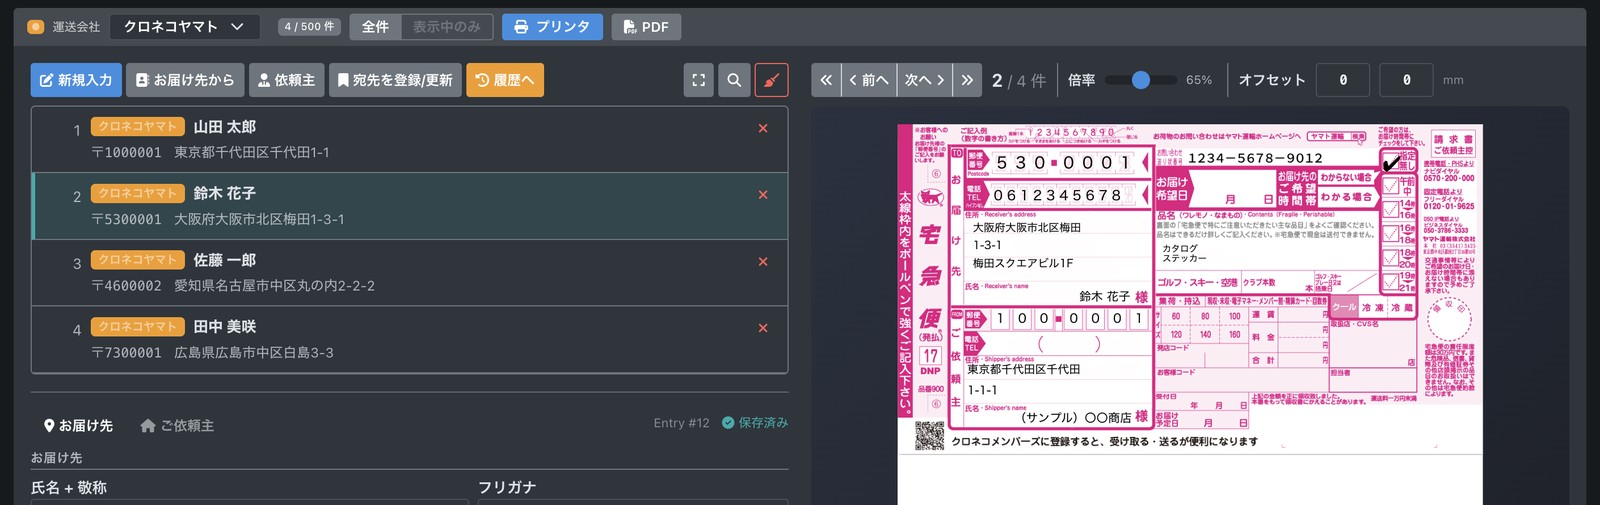Export label with the PDF button
The height and width of the screenshot is (505, 1600).
click(646, 27)
